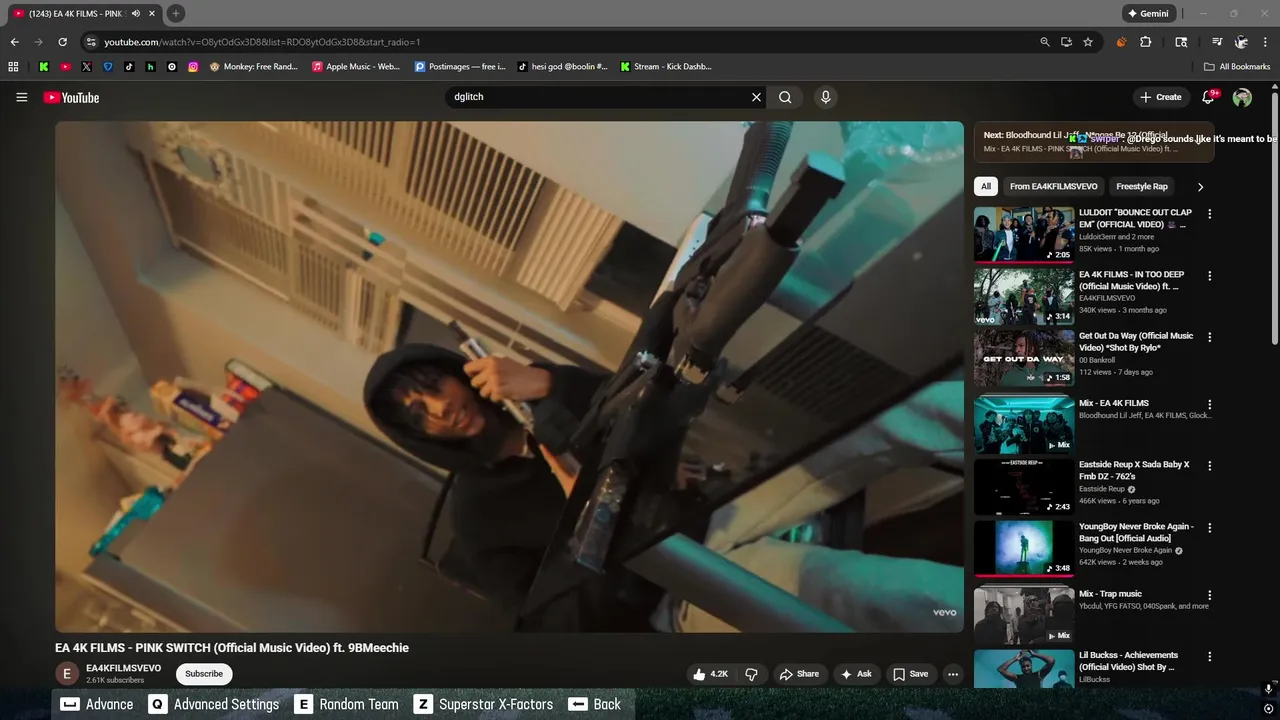Expand the Next up mix panel
The image size is (1280, 720).
[x=1094, y=142]
